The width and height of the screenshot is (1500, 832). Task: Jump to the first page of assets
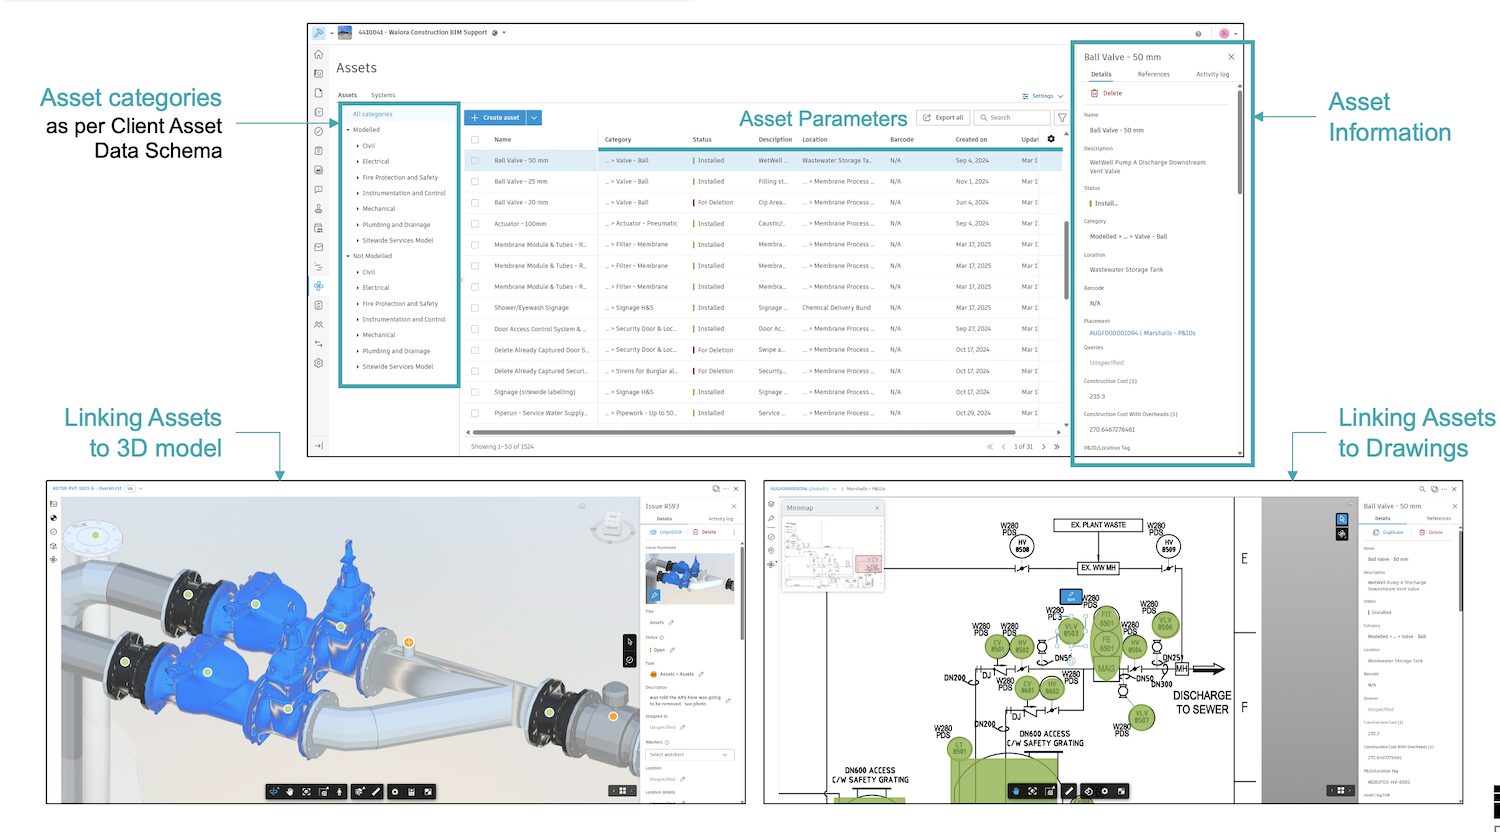click(x=990, y=447)
